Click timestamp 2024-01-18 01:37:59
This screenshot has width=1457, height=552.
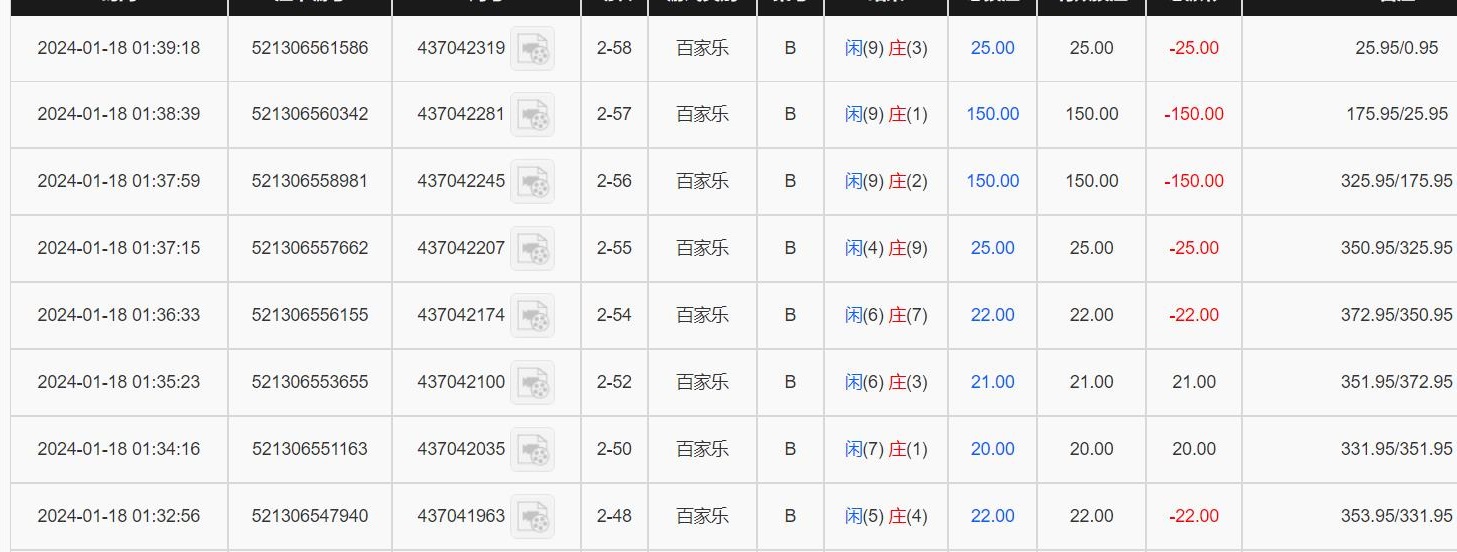119,181
